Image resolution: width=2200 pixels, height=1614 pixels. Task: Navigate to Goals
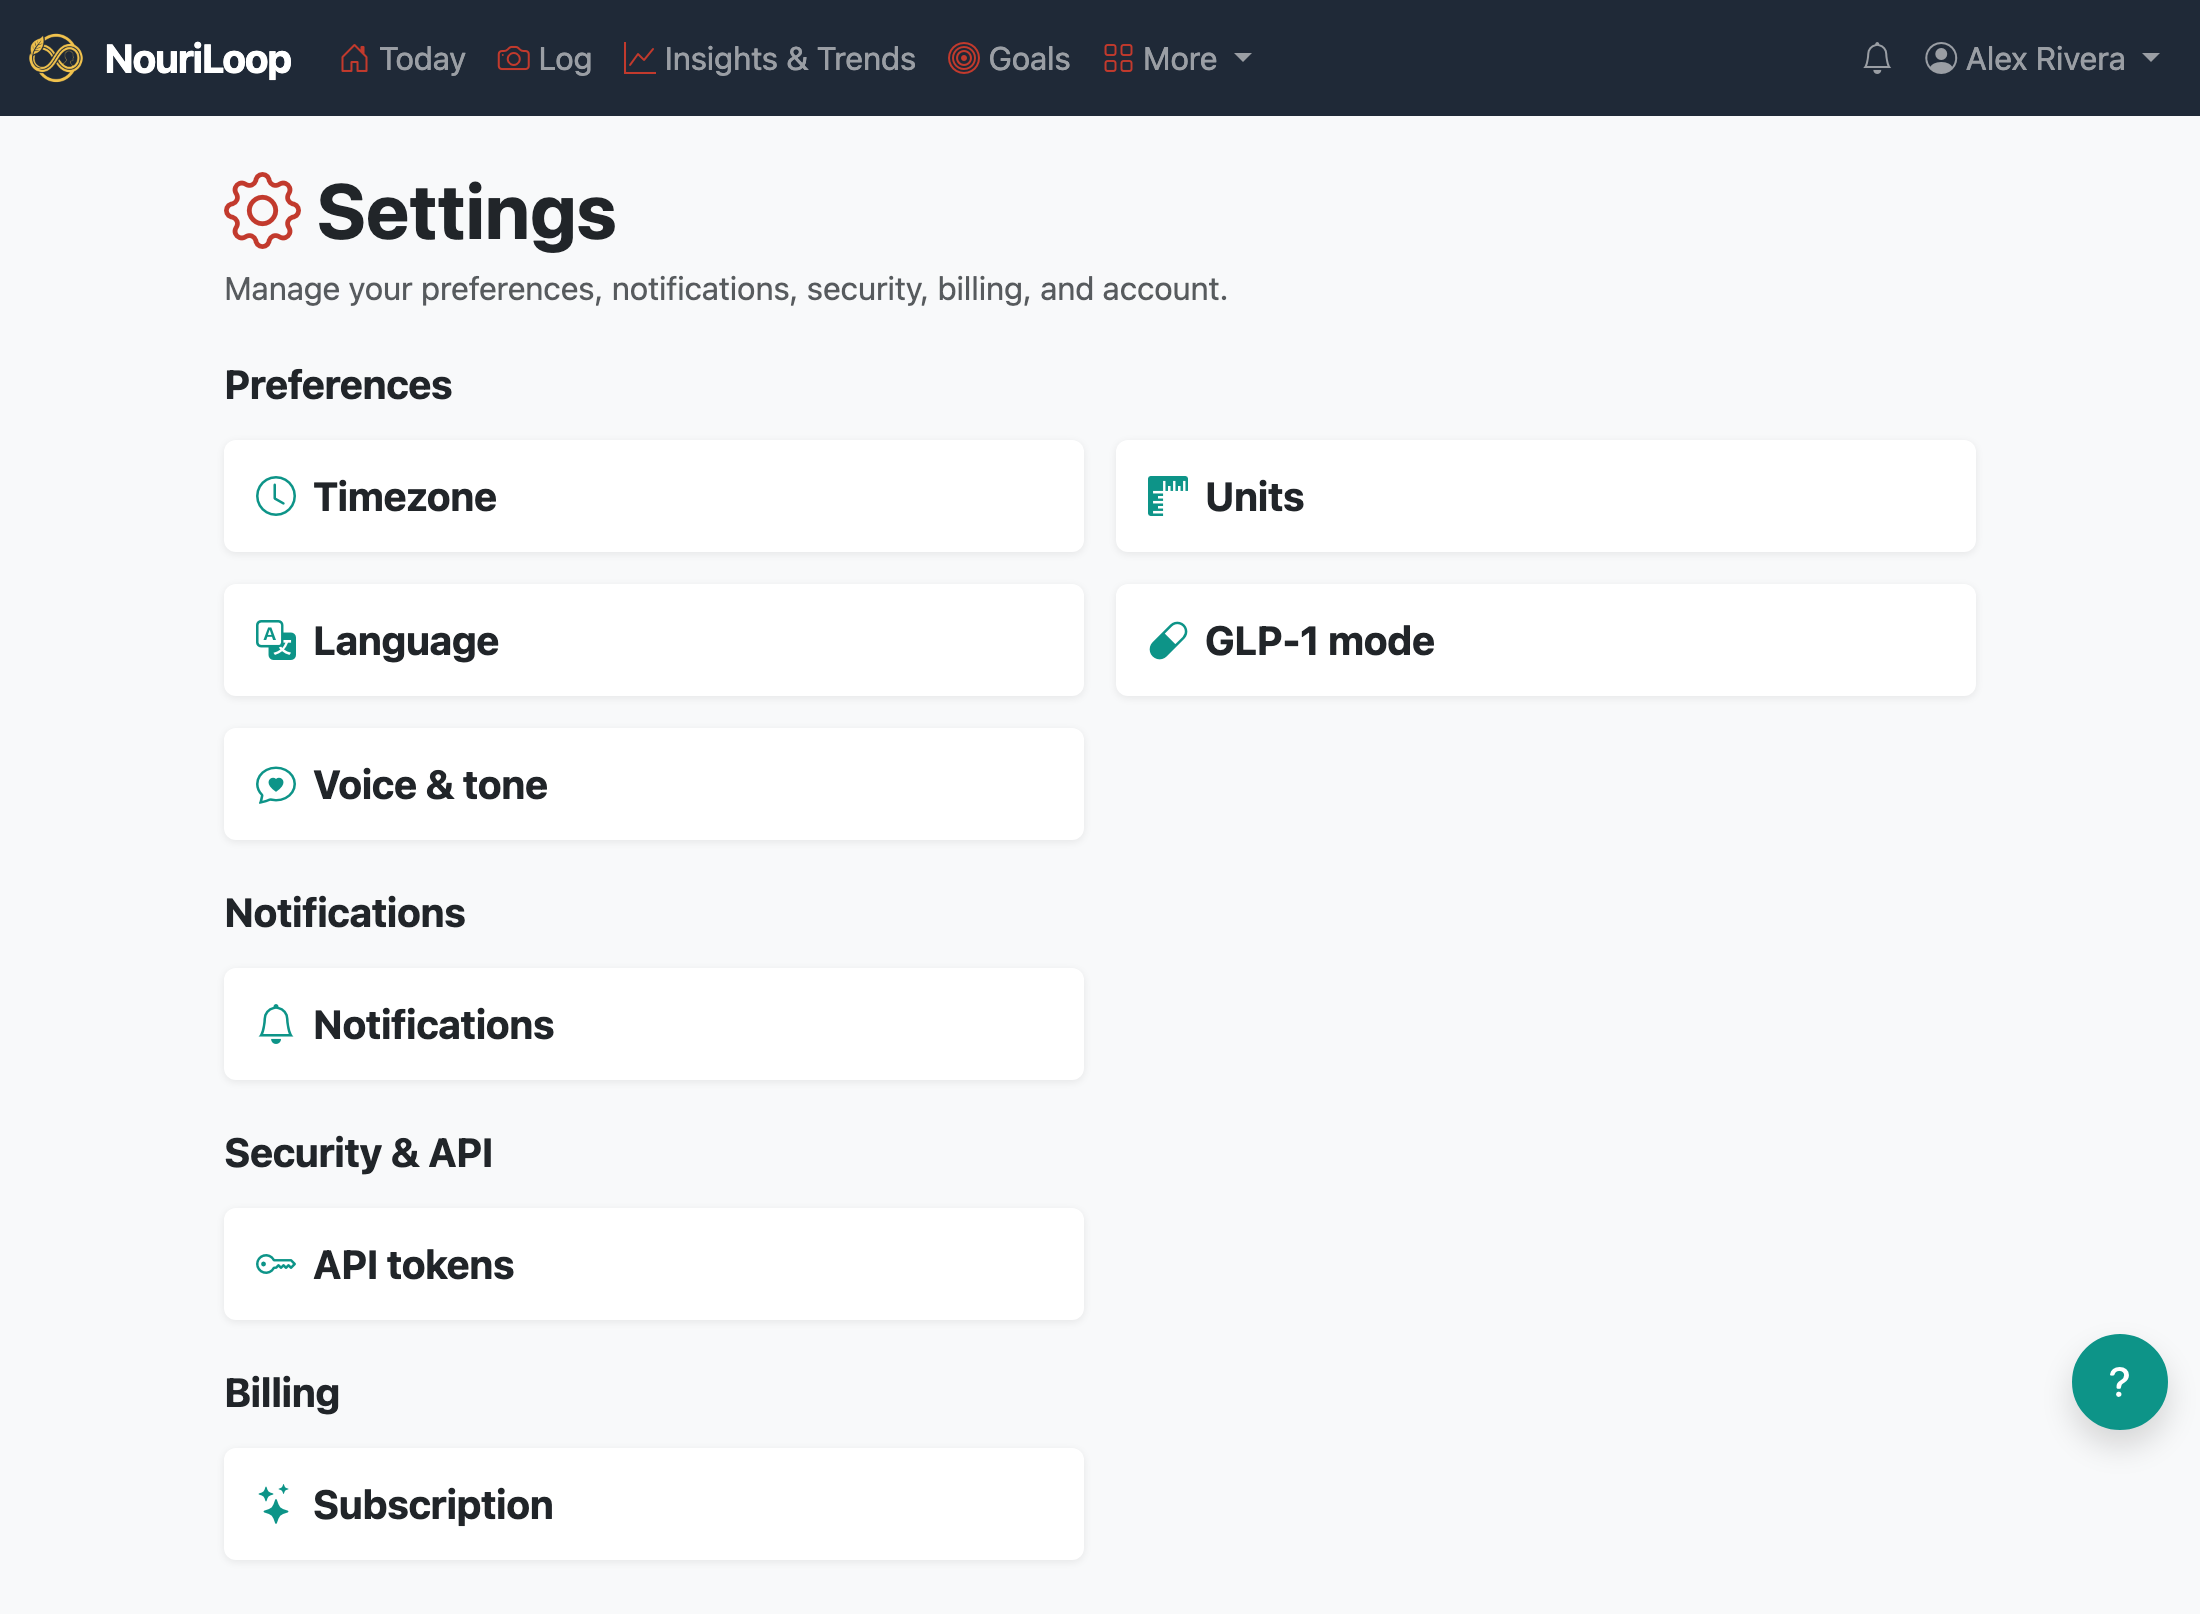pyautogui.click(x=1009, y=59)
